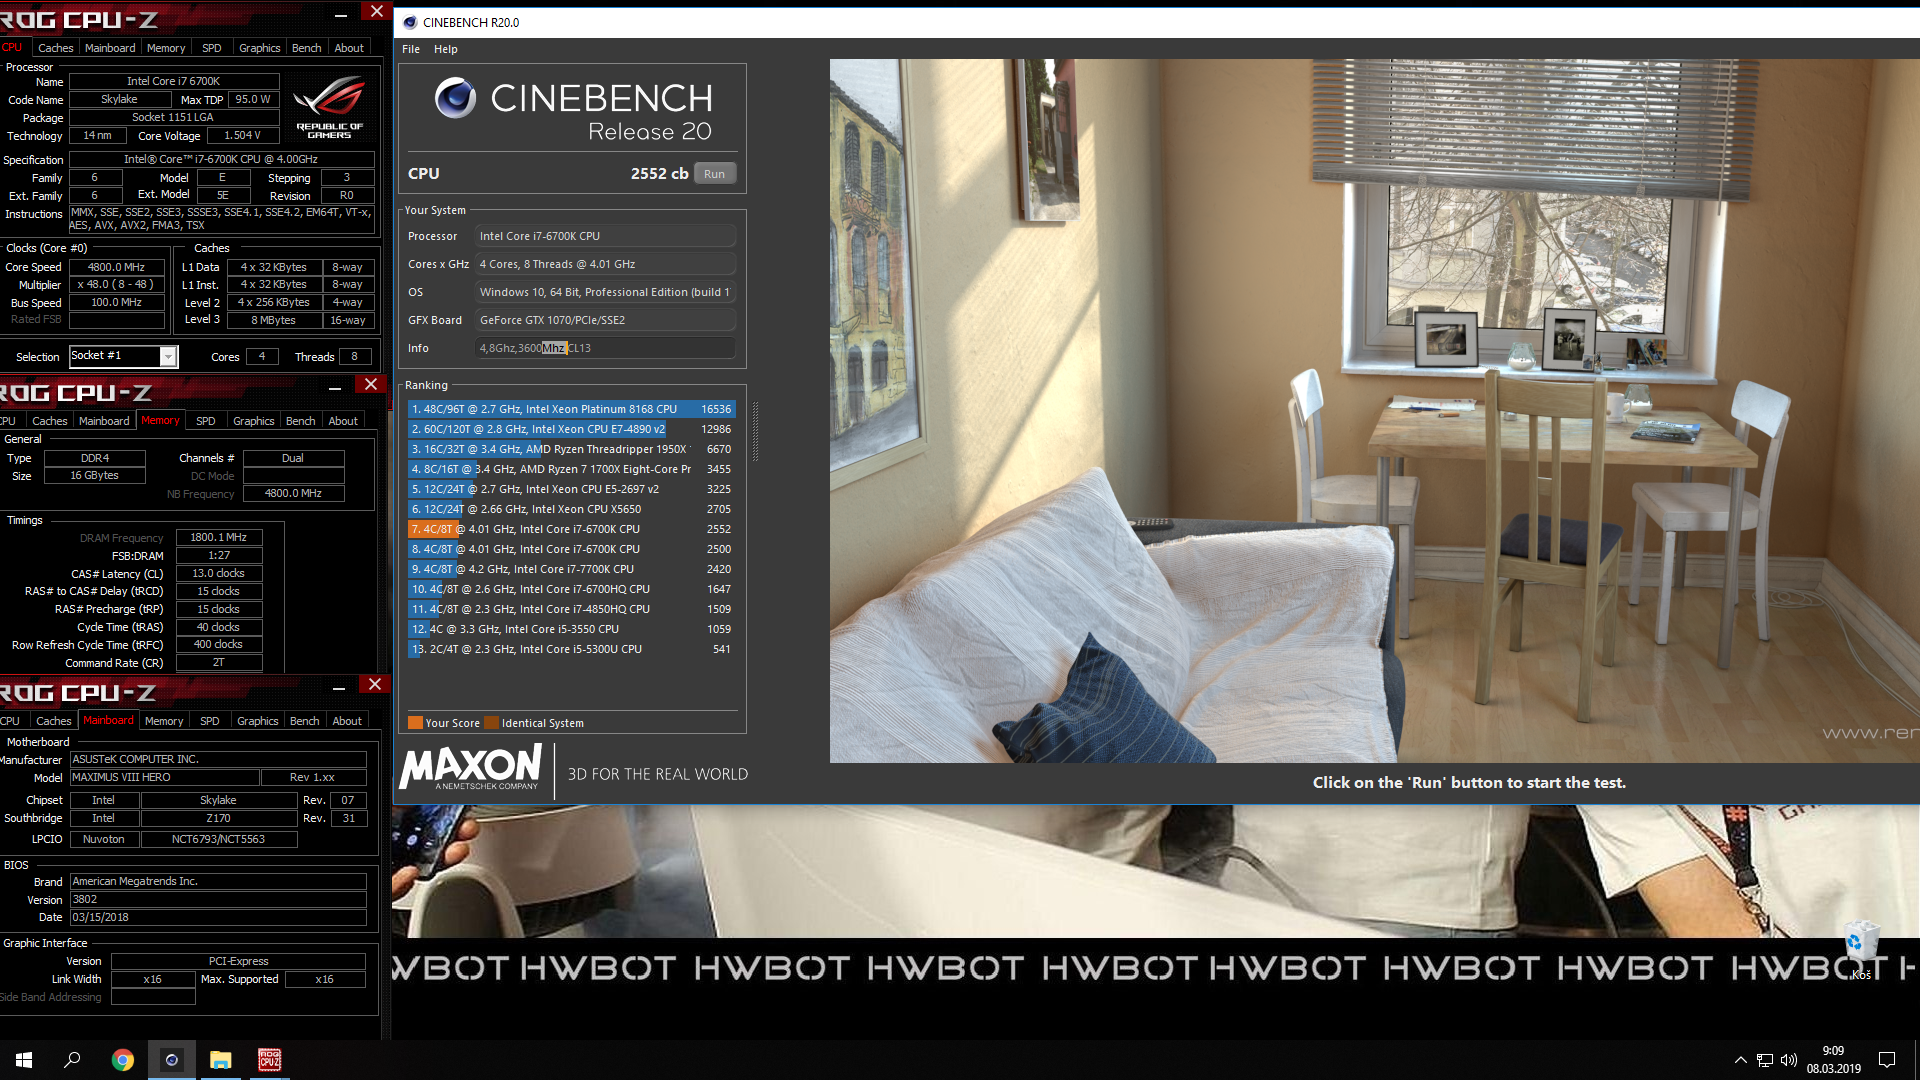Click the Cinebench logo sphere icon
Viewport: 1920px width, 1080px height.
click(x=455, y=98)
